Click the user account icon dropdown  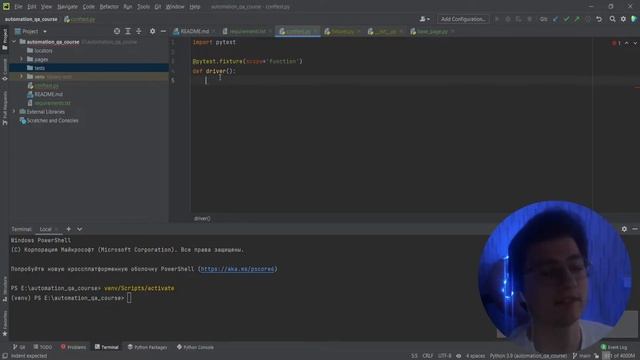[x=424, y=19]
